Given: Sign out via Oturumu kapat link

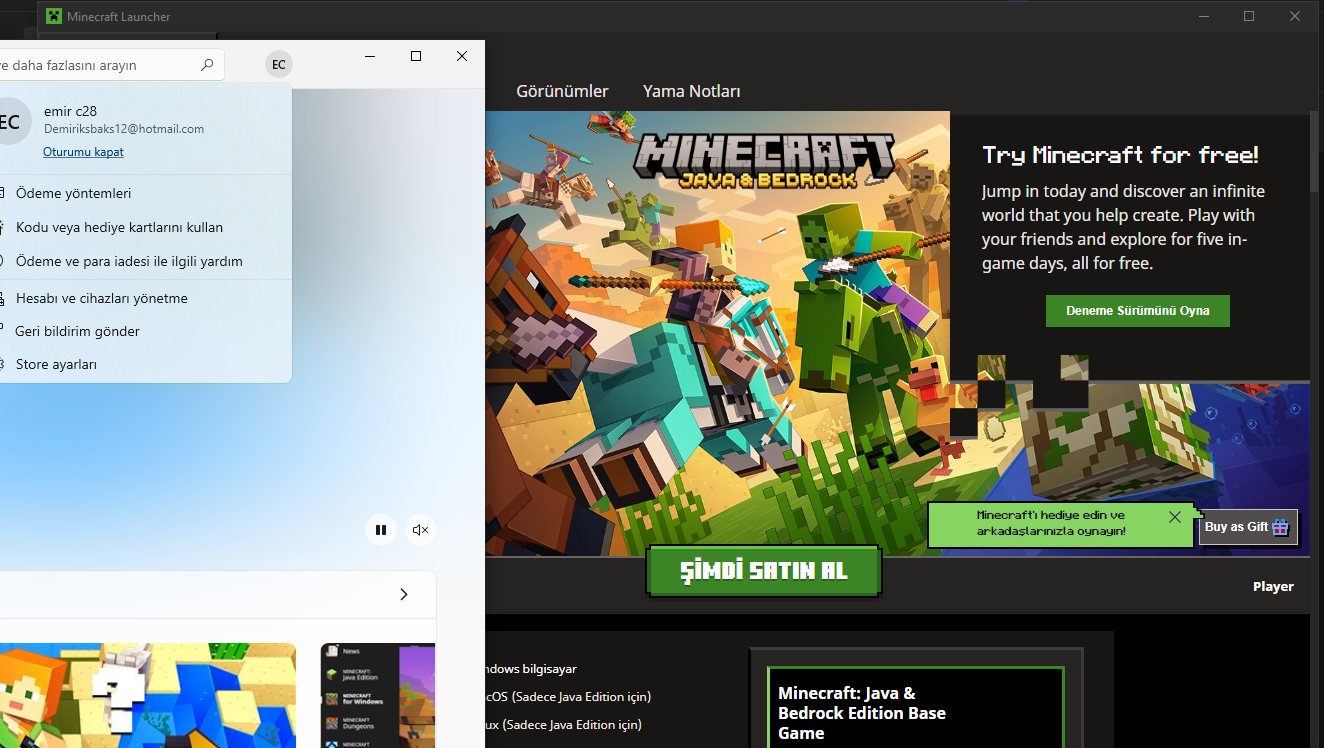Looking at the screenshot, I should click(83, 152).
